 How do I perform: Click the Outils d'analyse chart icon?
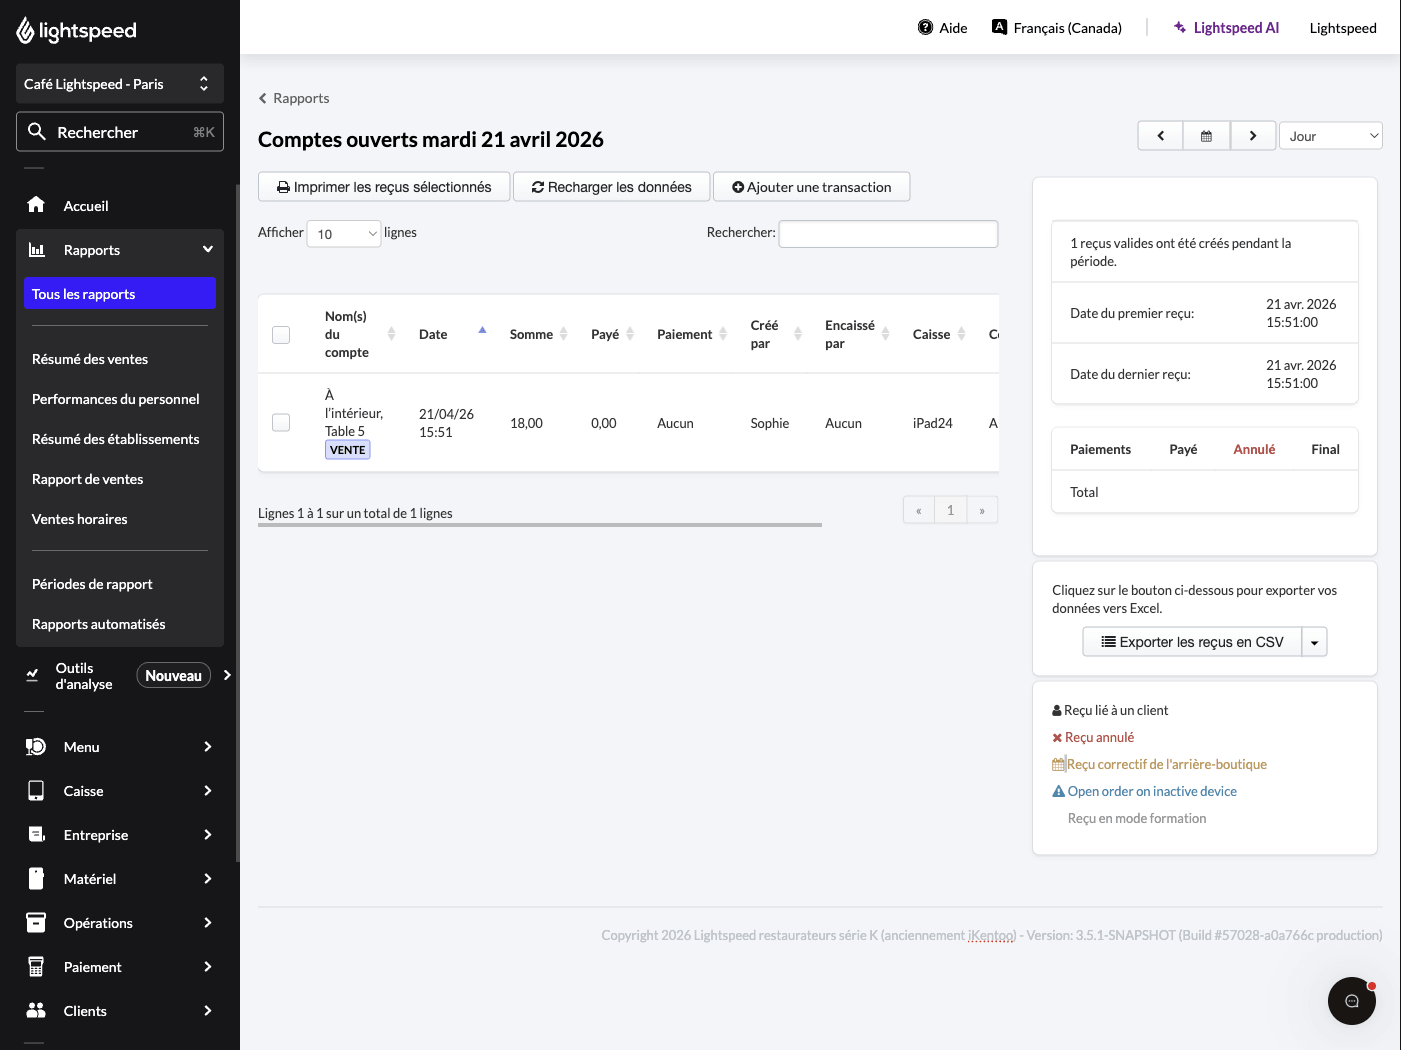(32, 676)
